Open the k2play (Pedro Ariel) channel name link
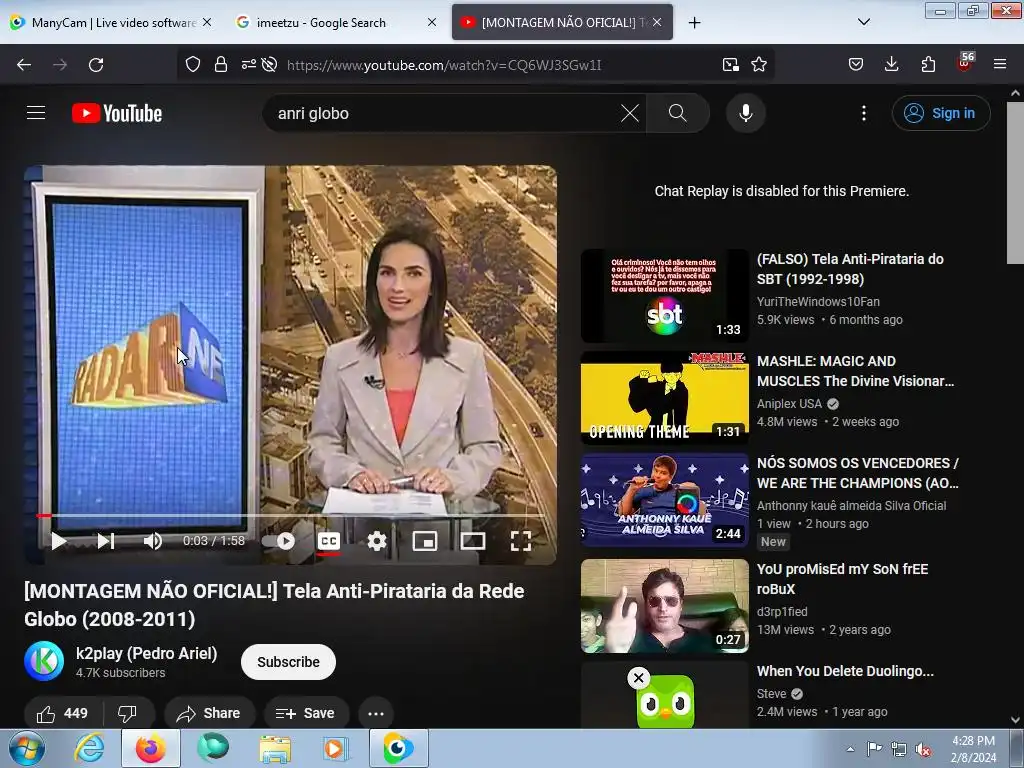1024x768 pixels. [146, 653]
